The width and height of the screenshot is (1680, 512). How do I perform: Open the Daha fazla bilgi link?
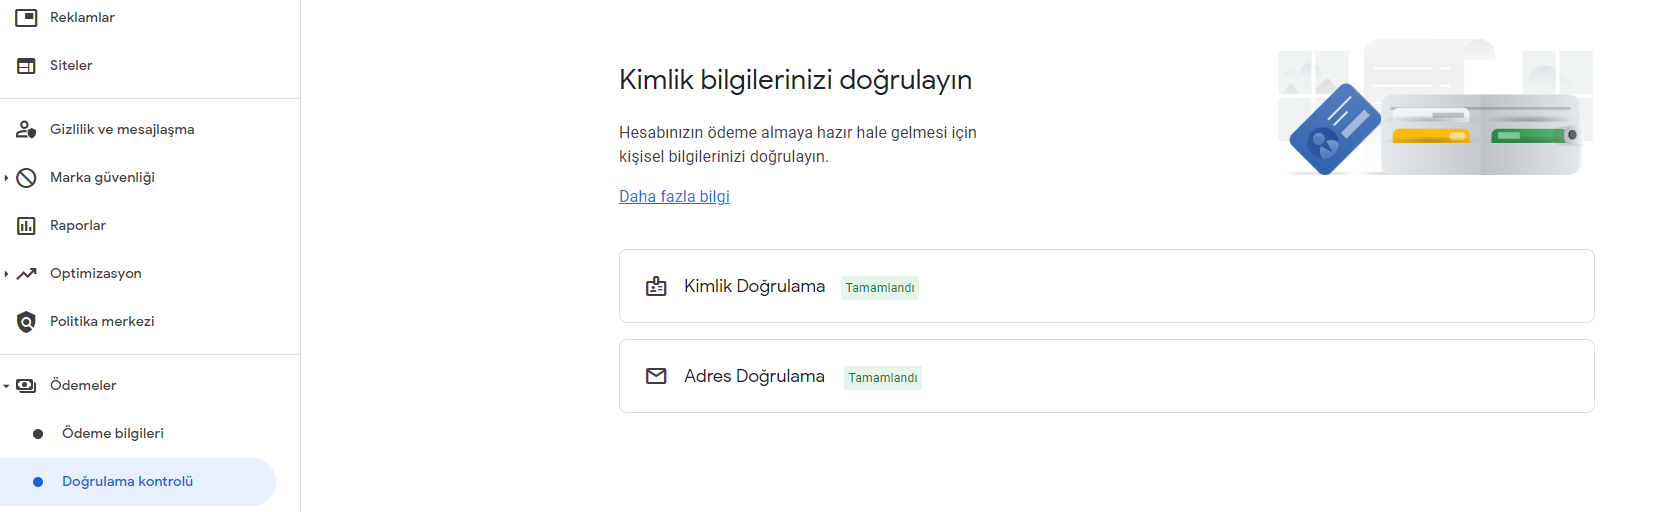(x=674, y=196)
